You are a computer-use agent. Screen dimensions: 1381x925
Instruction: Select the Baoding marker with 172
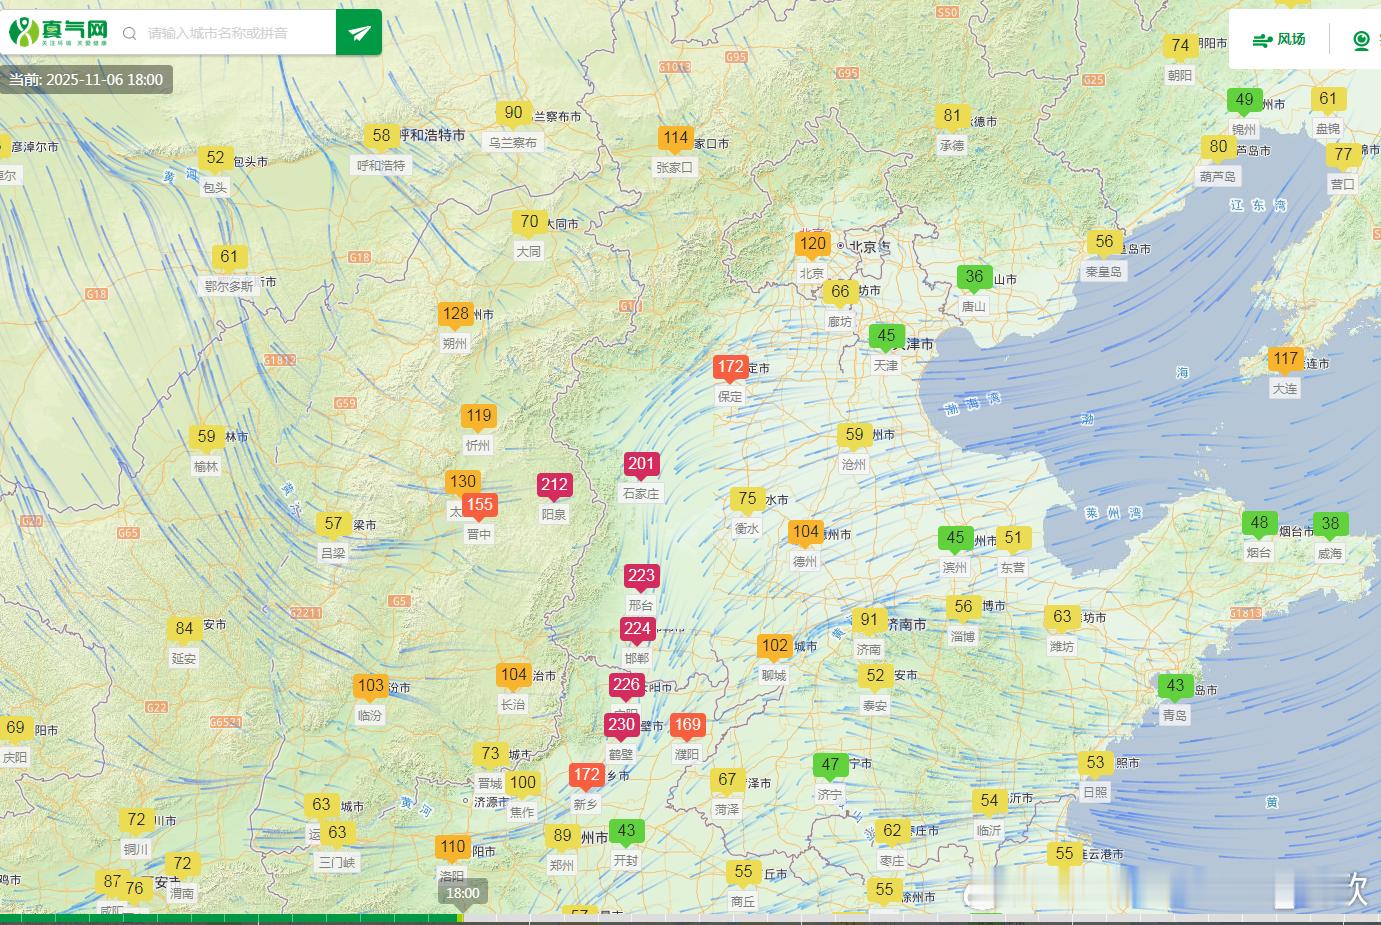(x=730, y=367)
